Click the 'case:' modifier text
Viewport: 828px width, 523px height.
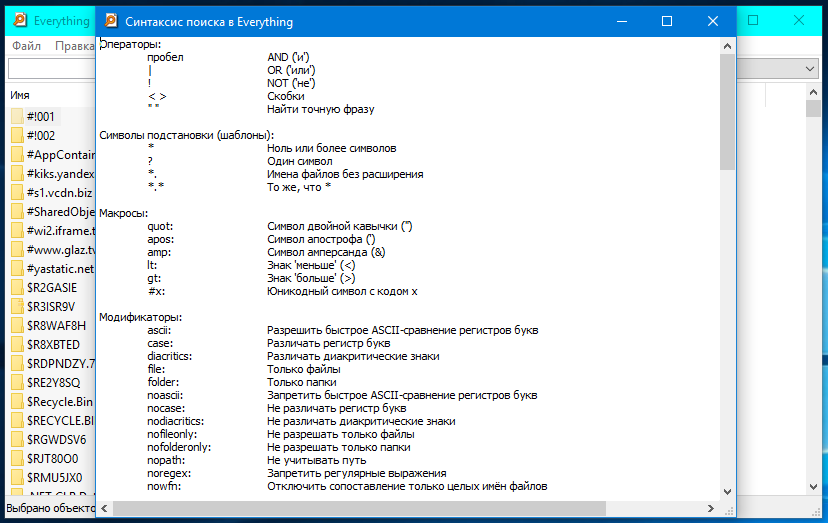tap(160, 343)
